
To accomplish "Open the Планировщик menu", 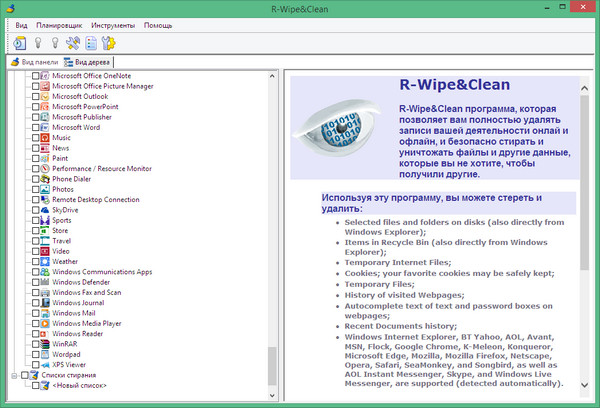I will click(x=59, y=24).
